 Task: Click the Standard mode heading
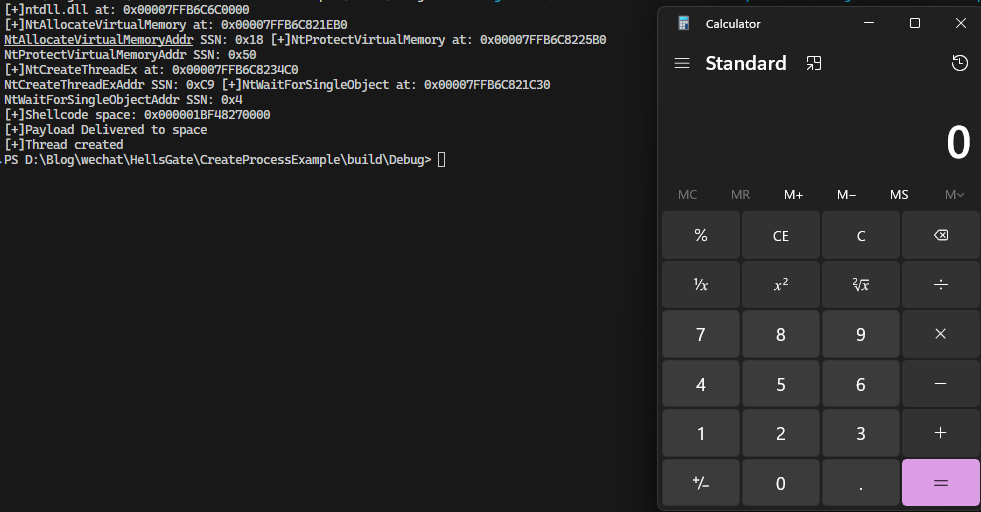tap(746, 63)
